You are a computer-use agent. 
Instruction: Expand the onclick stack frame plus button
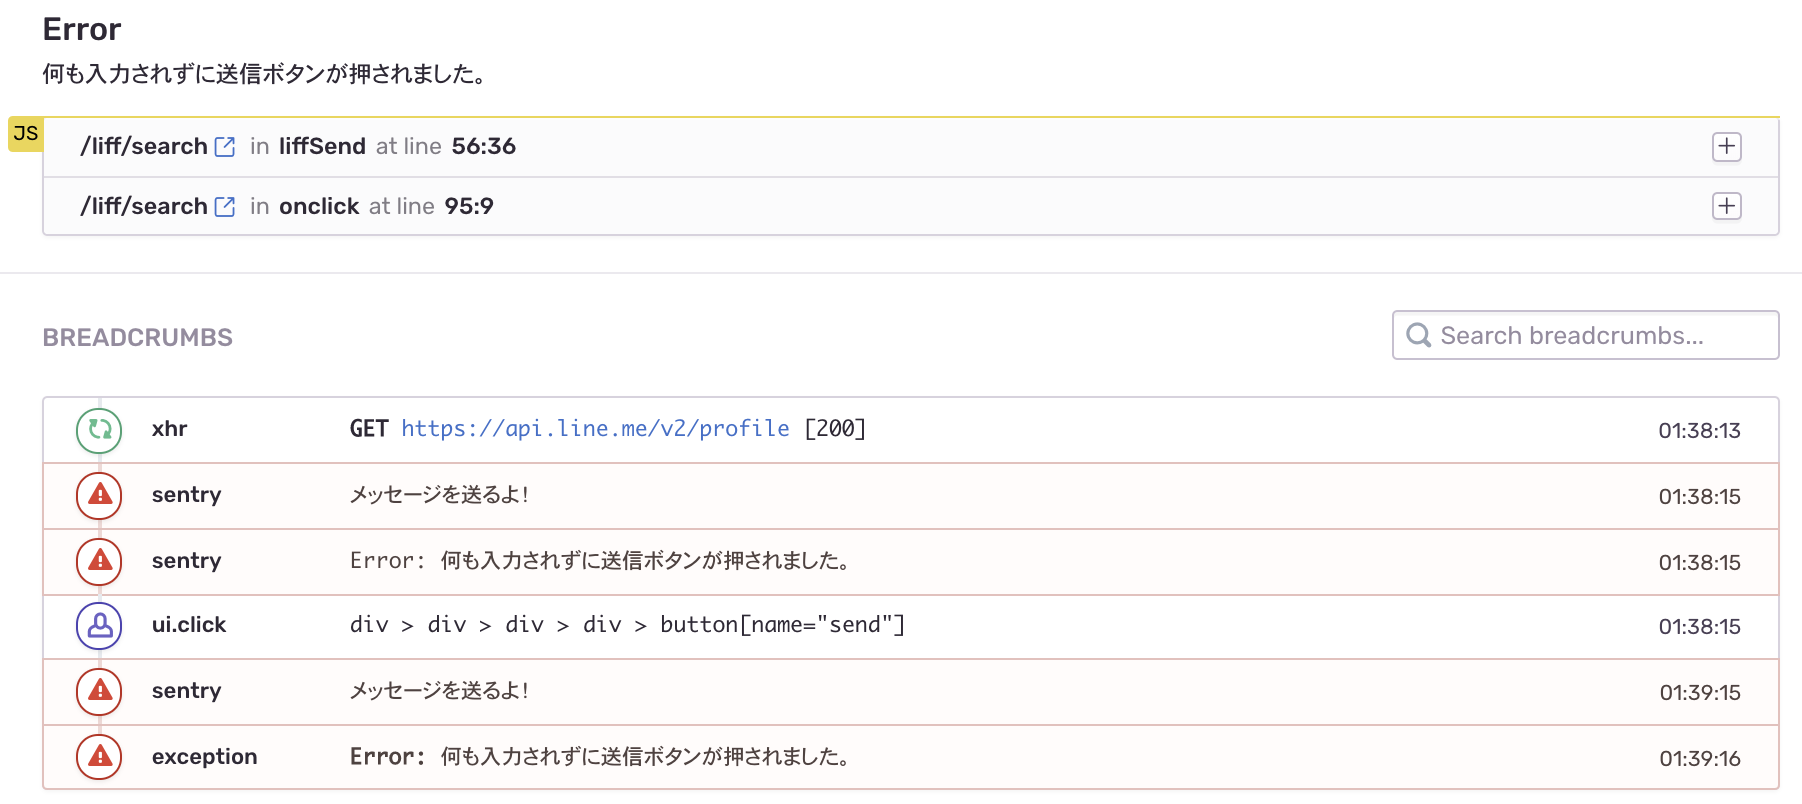click(1726, 206)
